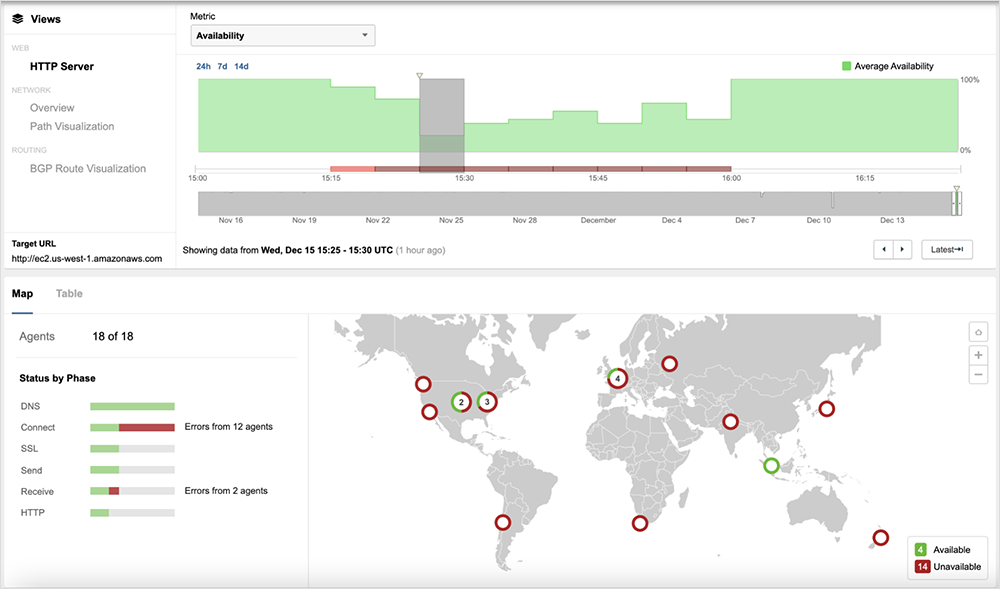The image size is (1000, 589).
Task: Open BGP Route Visualization view
Action: (x=88, y=169)
